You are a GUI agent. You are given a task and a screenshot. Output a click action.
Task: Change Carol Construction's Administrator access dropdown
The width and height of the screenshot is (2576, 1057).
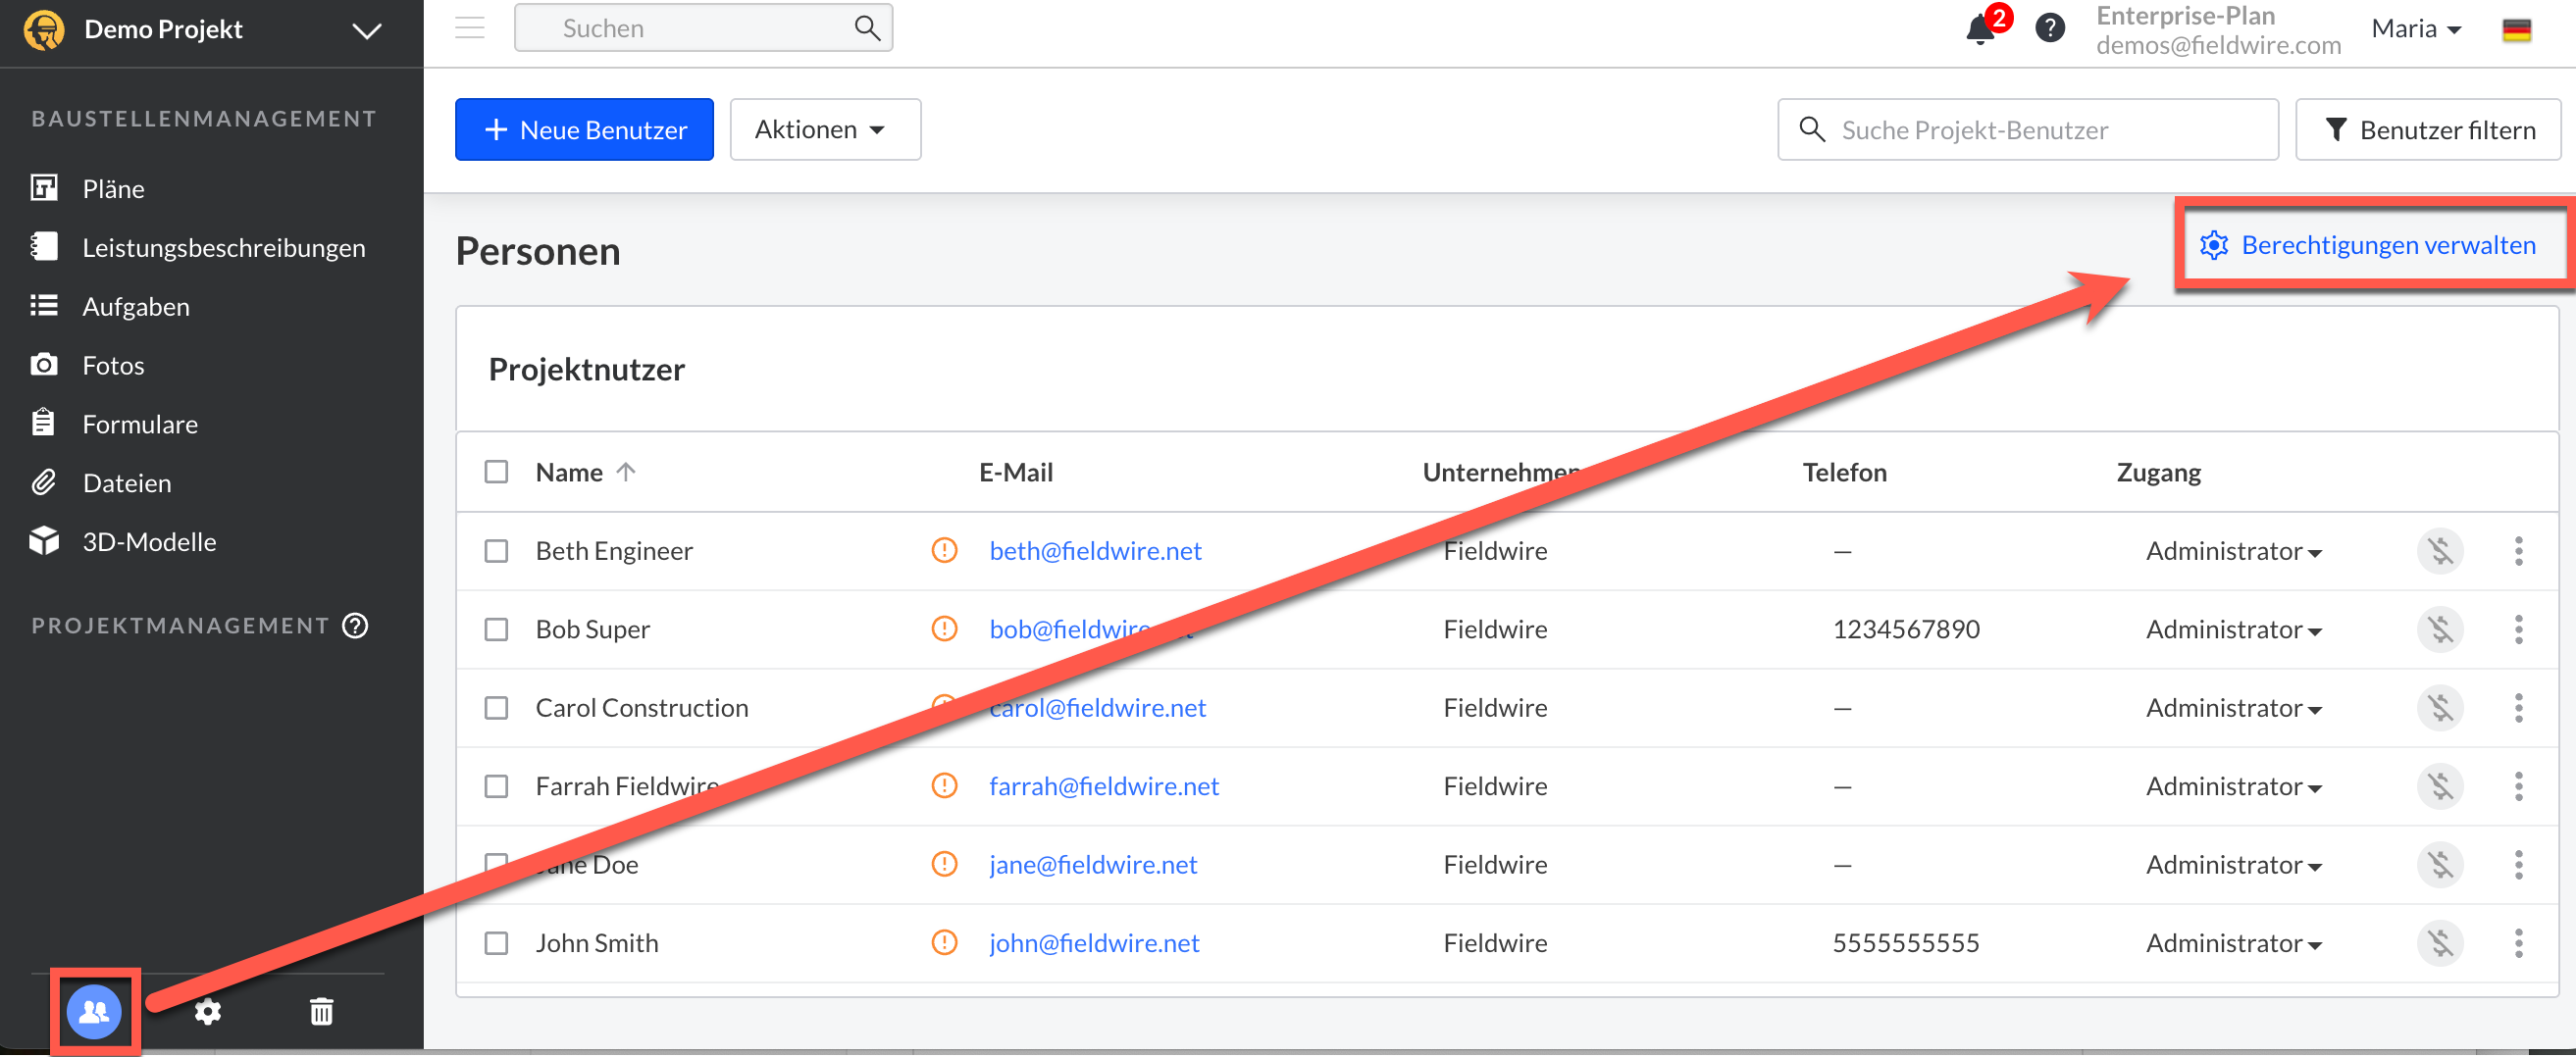(x=2233, y=708)
